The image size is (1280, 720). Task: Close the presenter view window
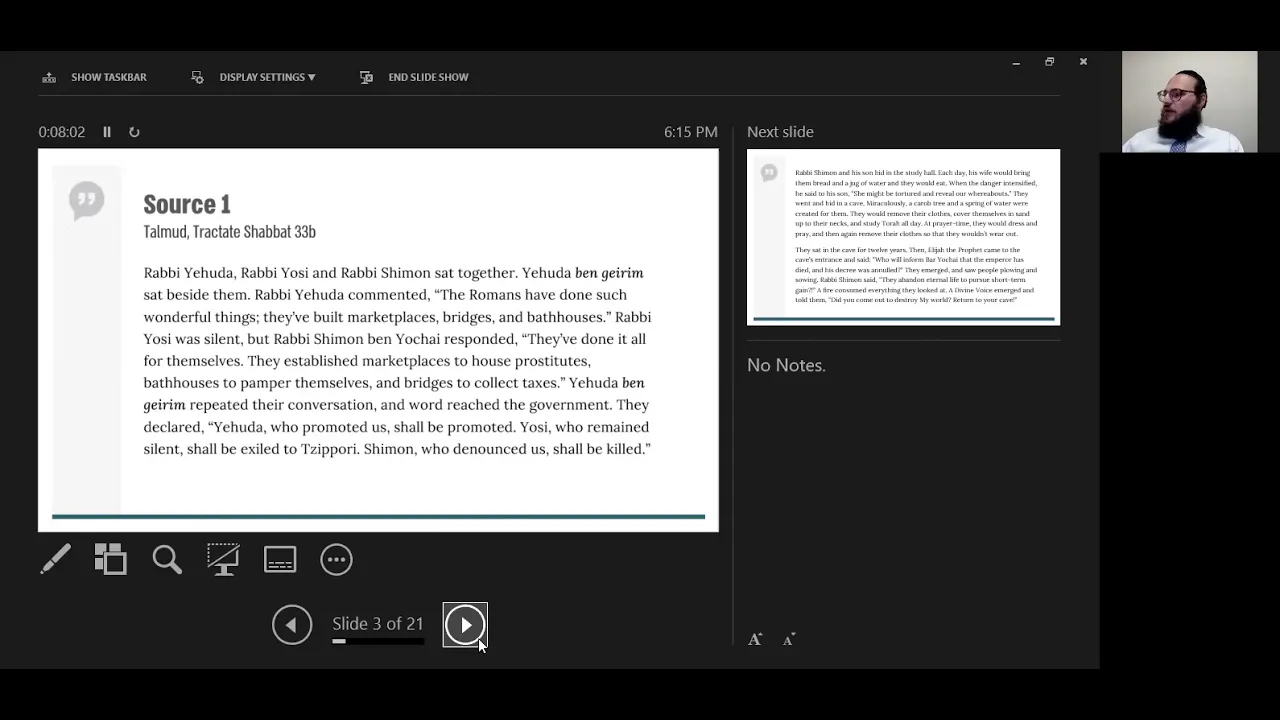pyautogui.click(x=1083, y=62)
